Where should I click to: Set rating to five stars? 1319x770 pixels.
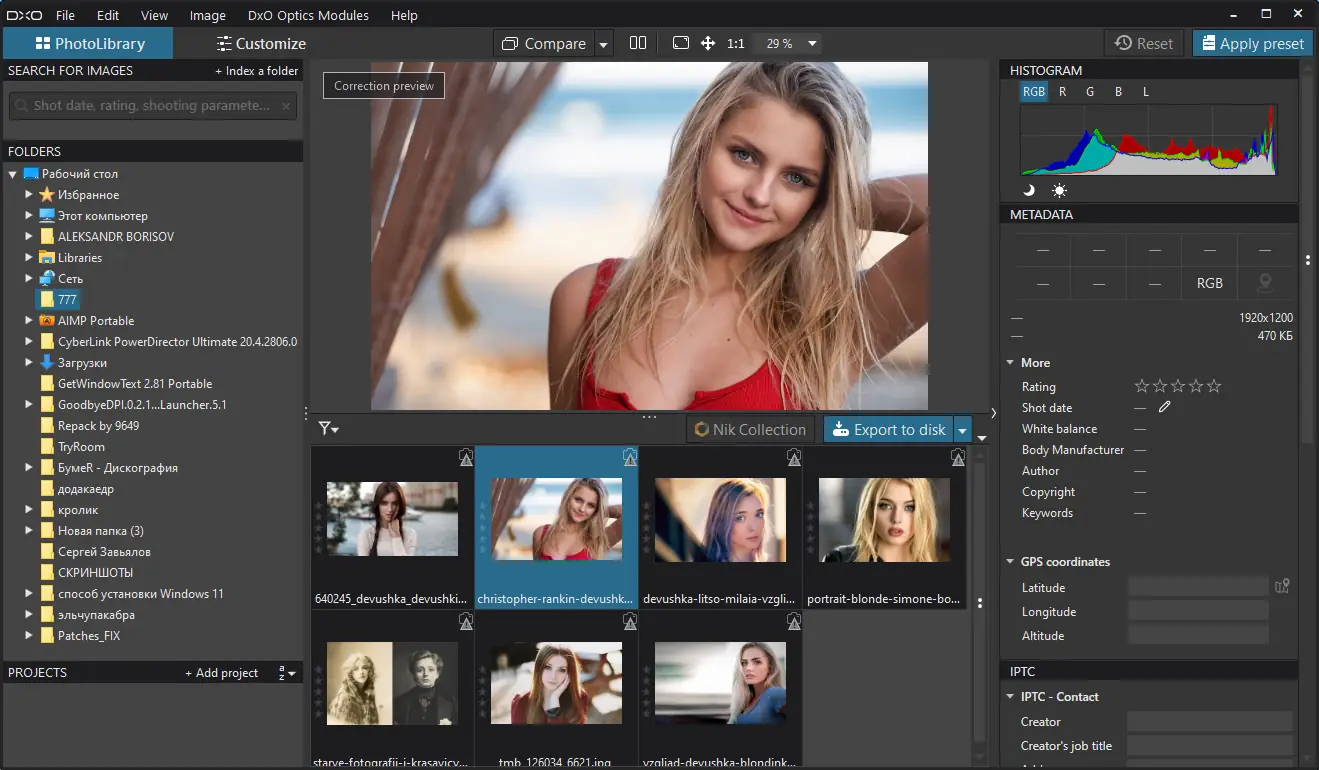click(1214, 387)
